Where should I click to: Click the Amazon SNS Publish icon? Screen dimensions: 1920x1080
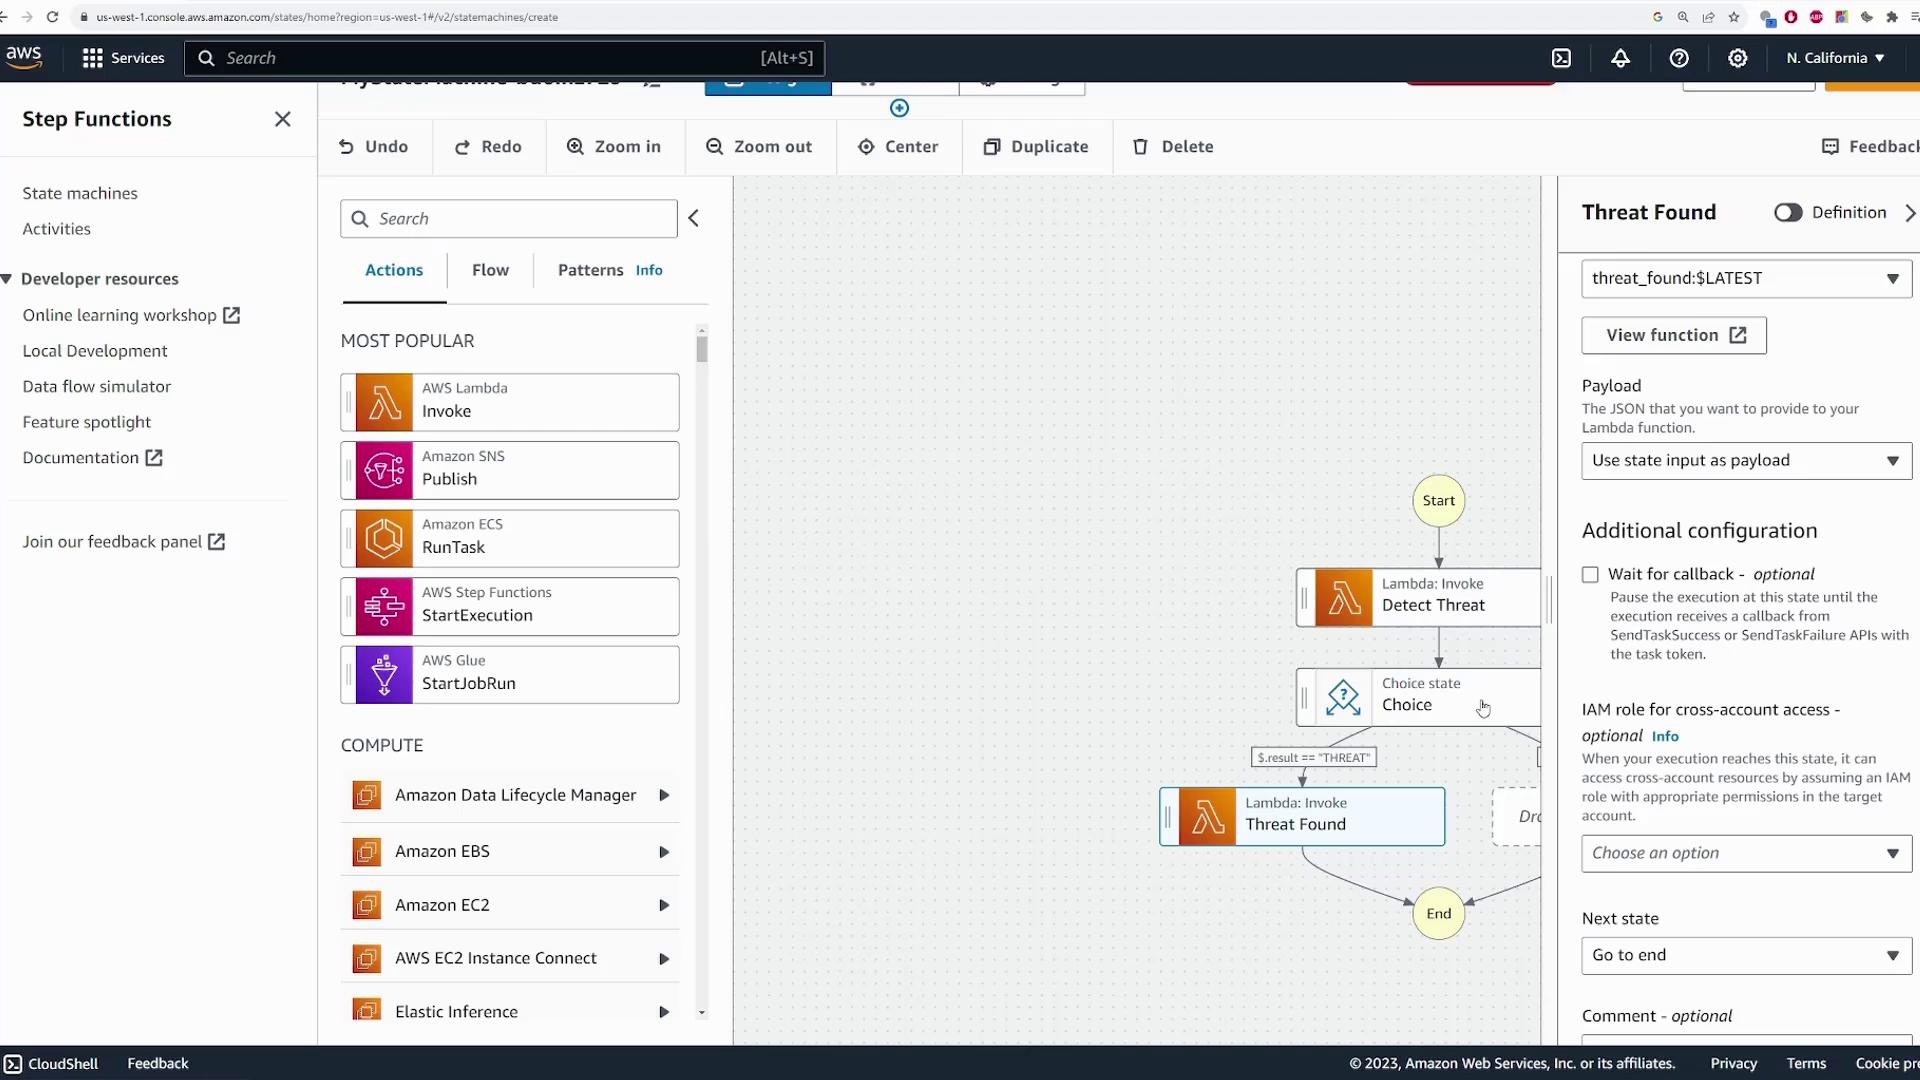(x=384, y=471)
